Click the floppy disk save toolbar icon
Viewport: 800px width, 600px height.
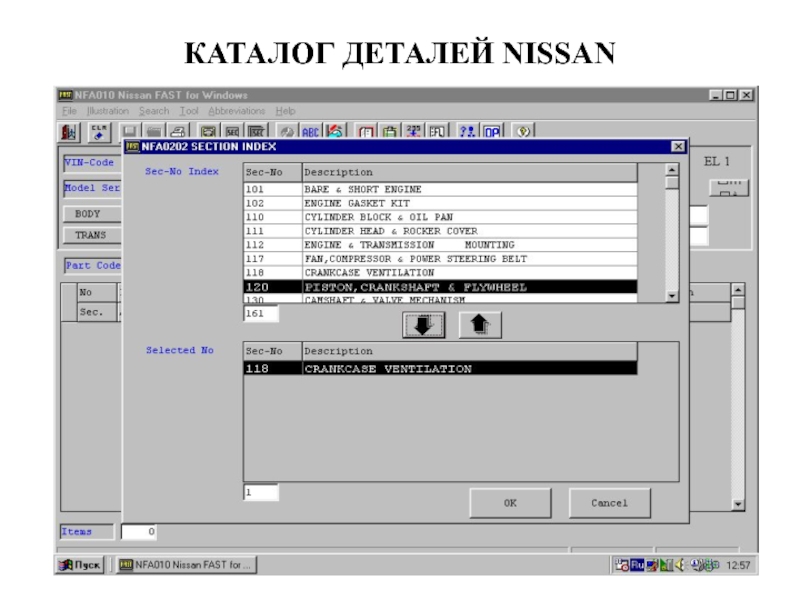(129, 132)
